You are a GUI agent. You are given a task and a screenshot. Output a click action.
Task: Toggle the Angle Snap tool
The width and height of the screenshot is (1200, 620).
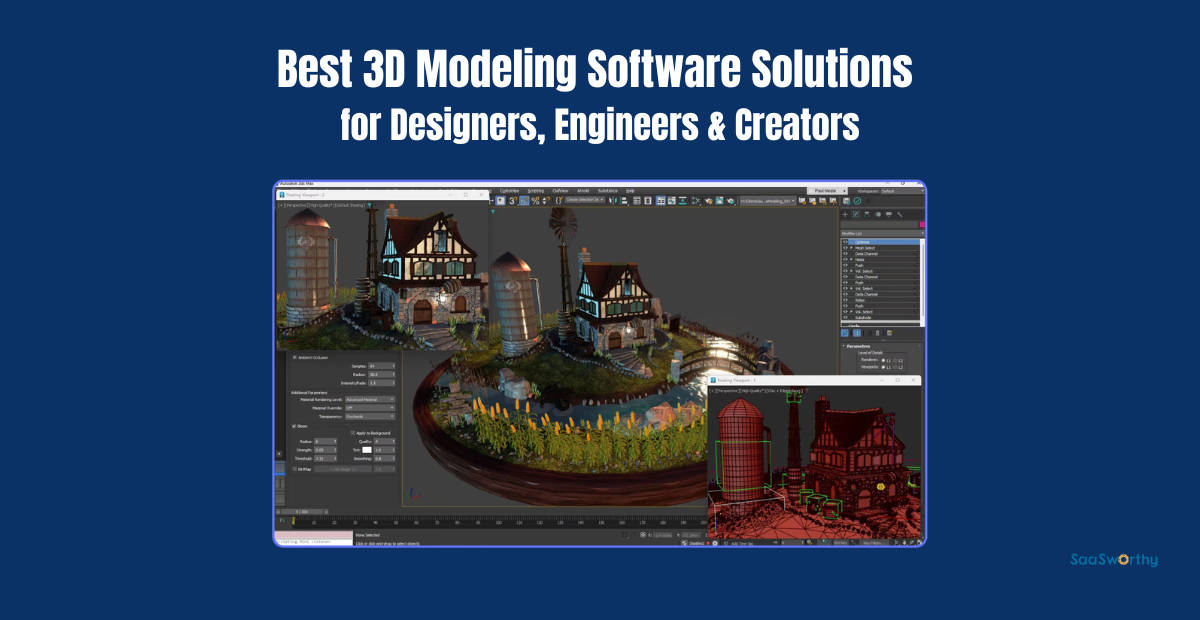[x=524, y=201]
